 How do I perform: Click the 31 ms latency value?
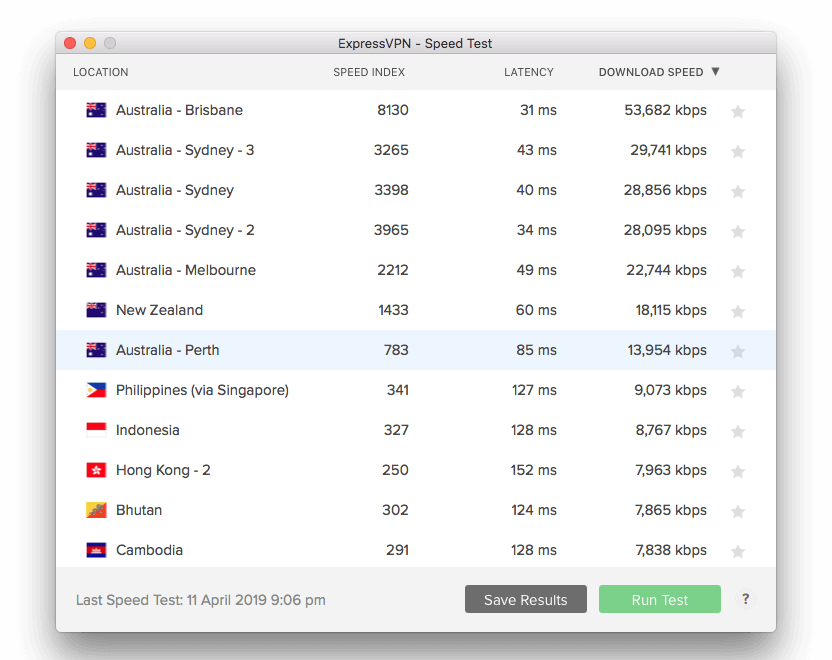(538, 110)
